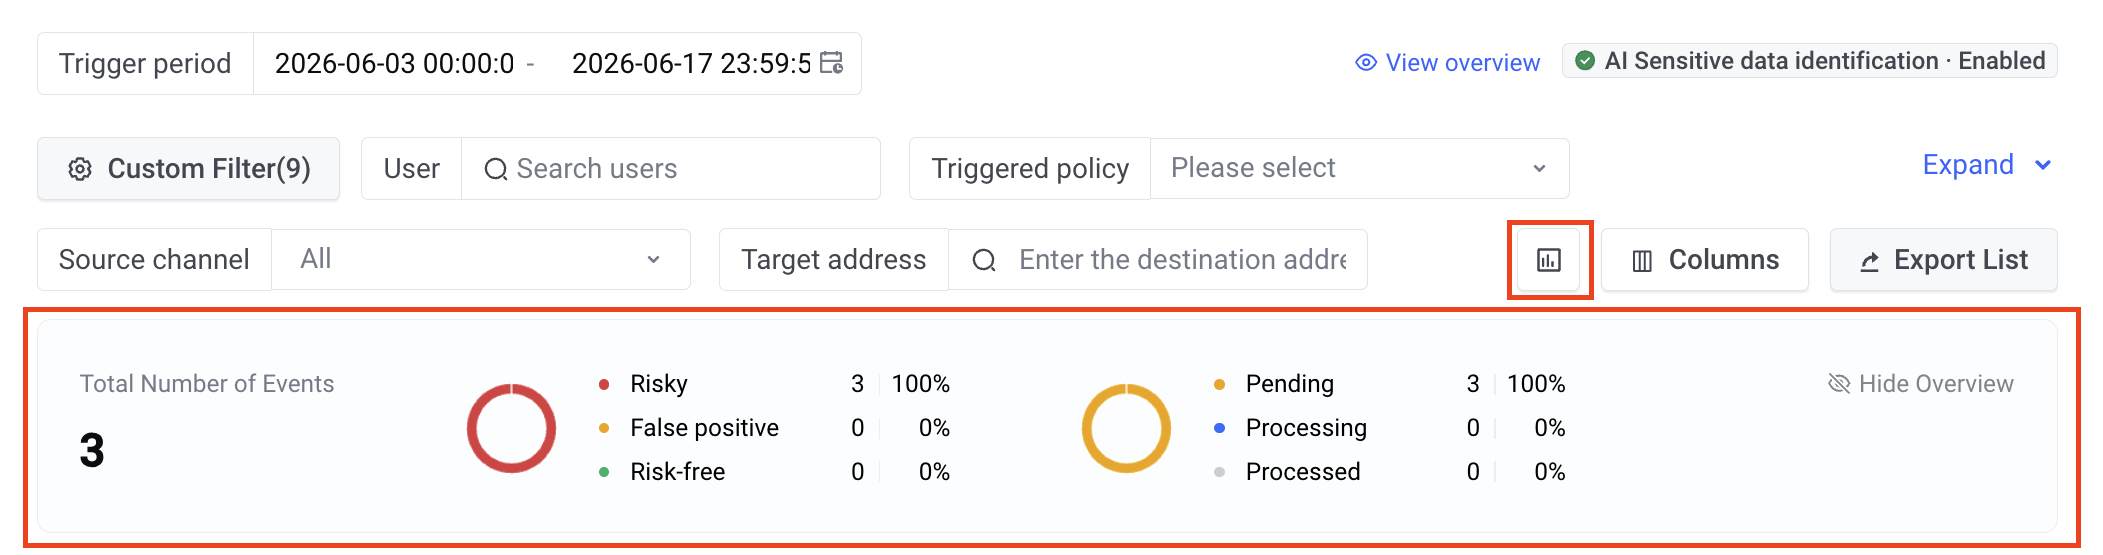Click the trigger period start date field
The height and width of the screenshot is (555, 2103).
click(x=395, y=63)
